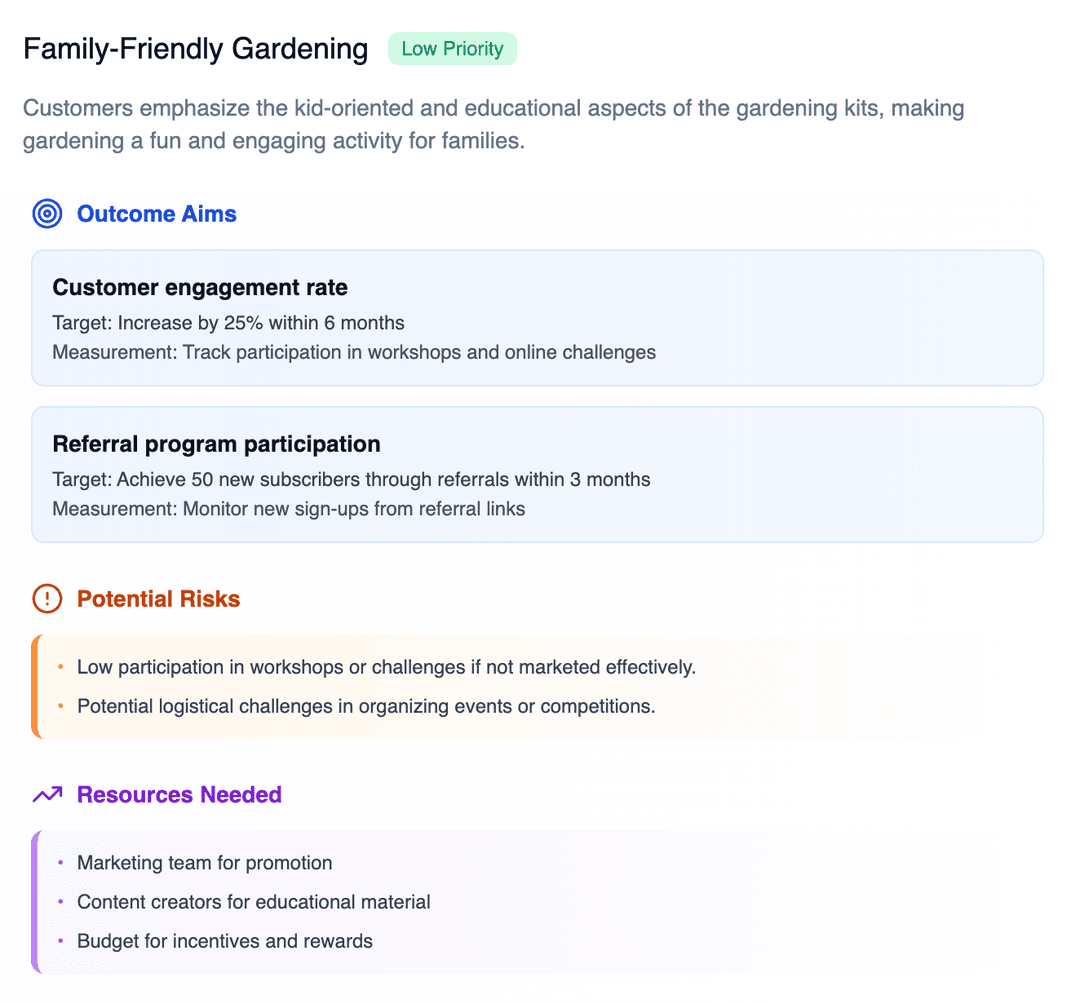
Task: Click the Resources Needed section heading
Action: click(179, 795)
